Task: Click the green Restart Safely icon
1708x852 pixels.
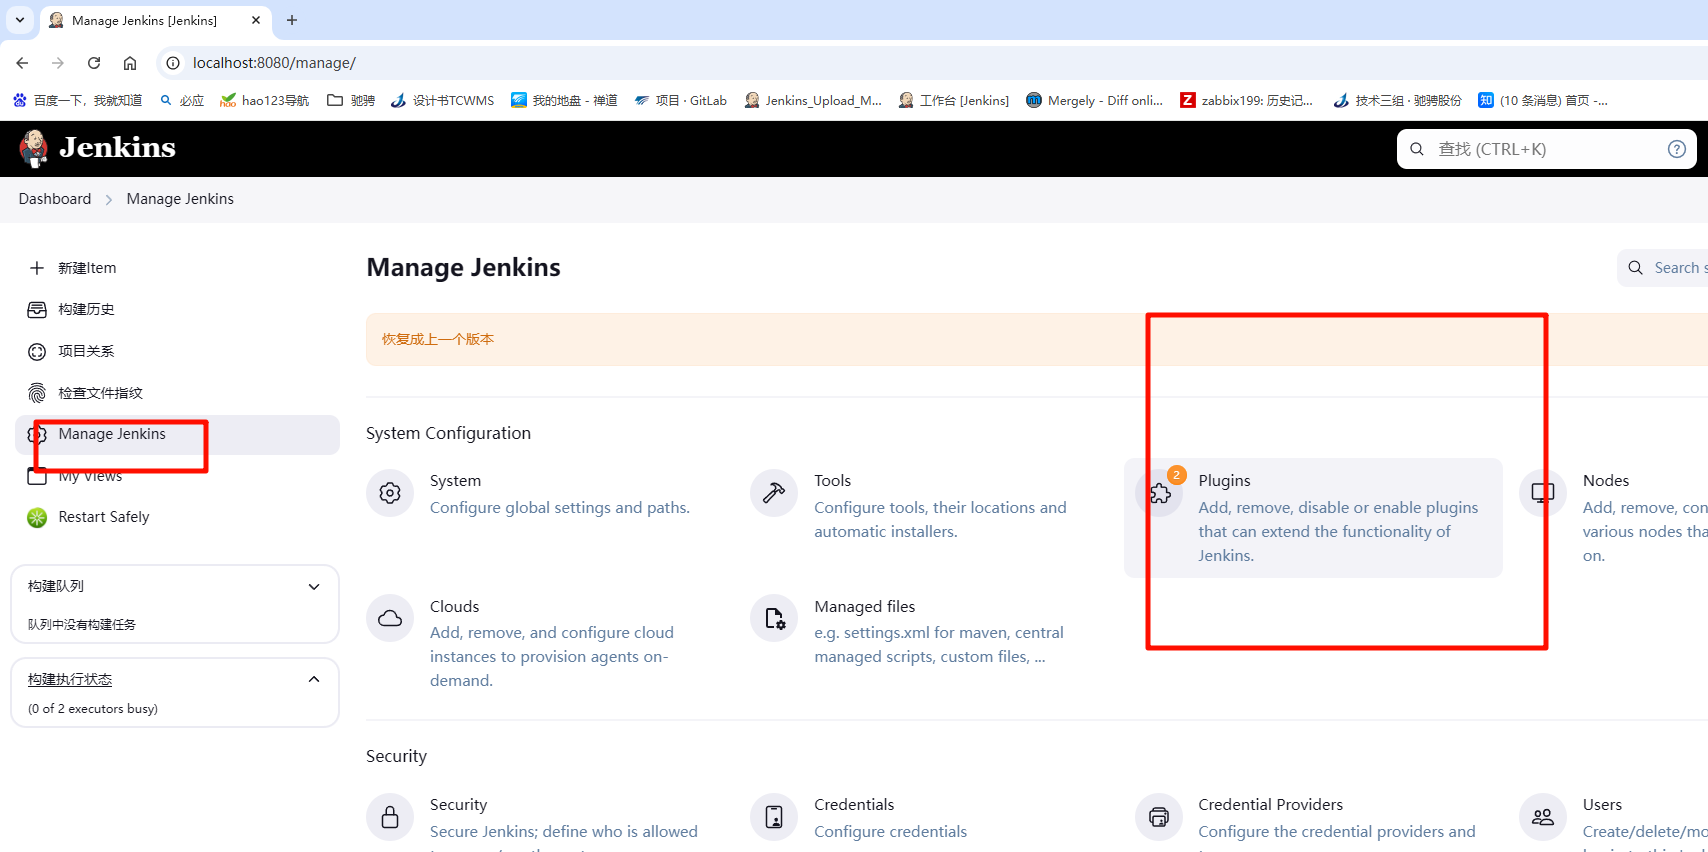Action: tap(37, 517)
